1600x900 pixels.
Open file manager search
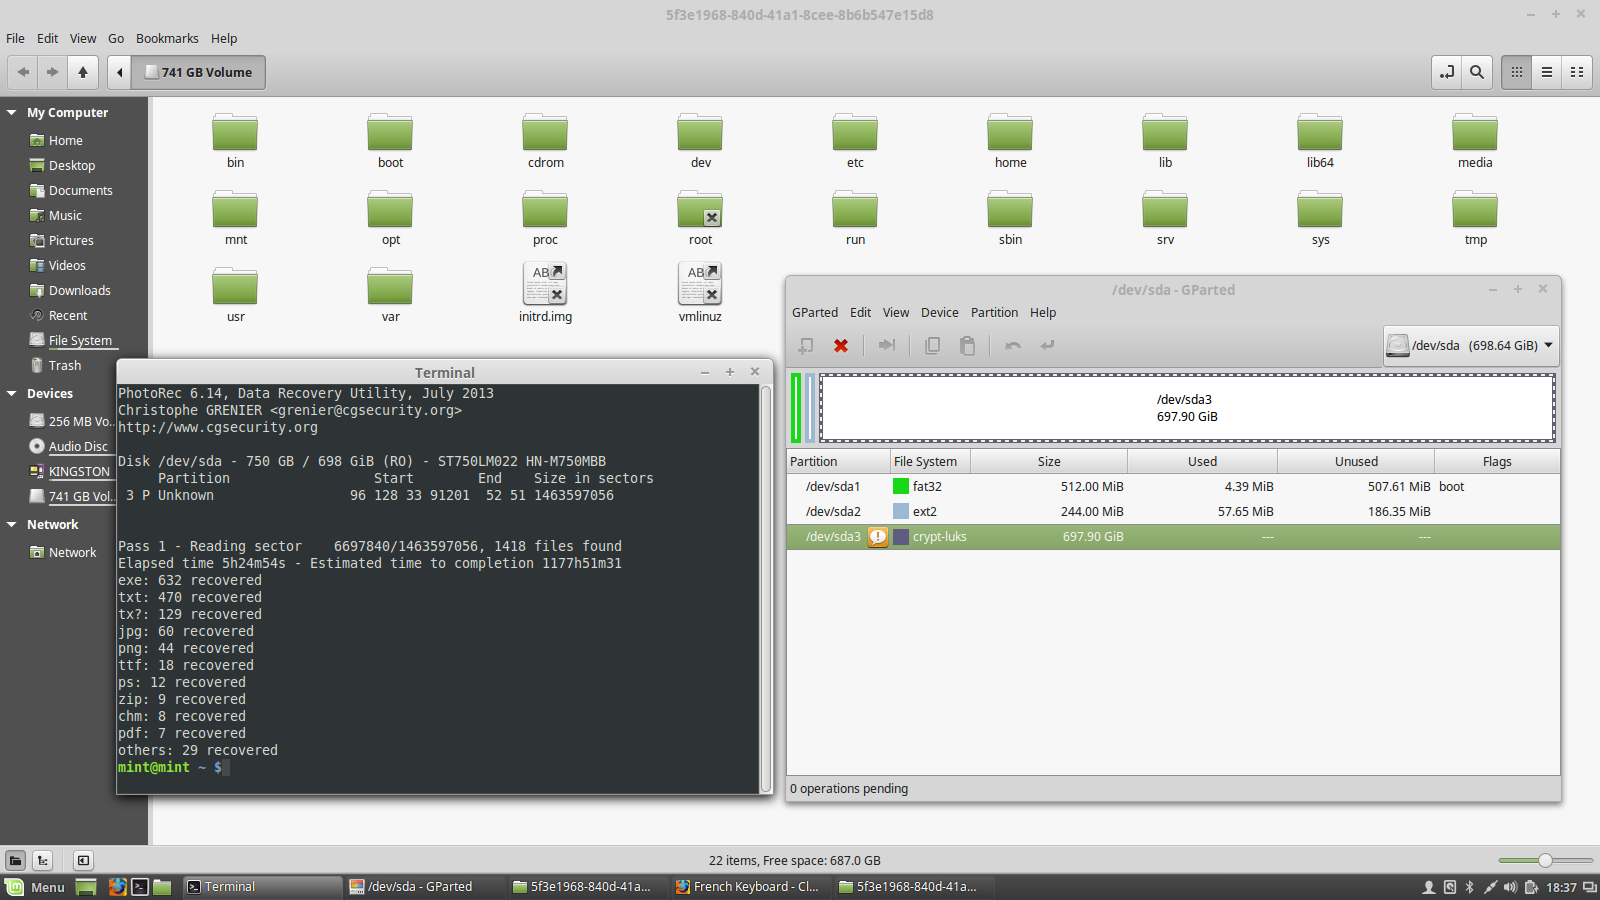click(1477, 72)
